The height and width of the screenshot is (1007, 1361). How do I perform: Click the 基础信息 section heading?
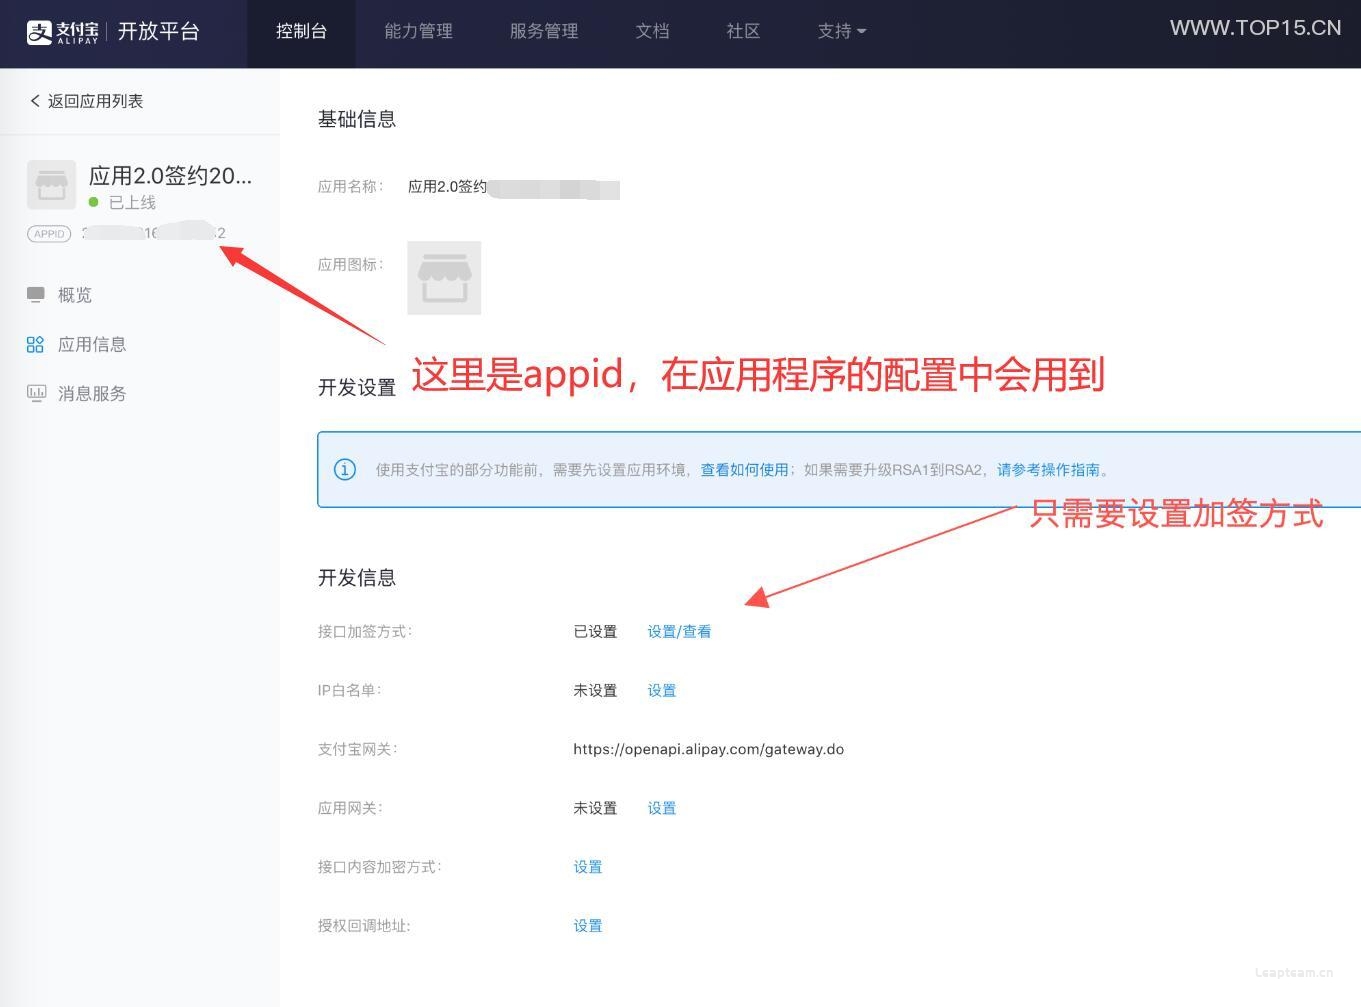click(x=357, y=119)
